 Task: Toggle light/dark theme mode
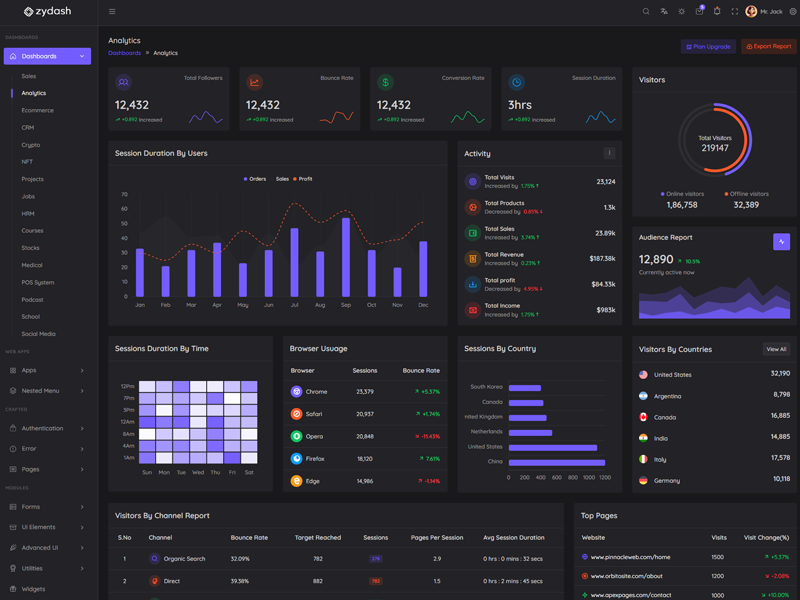pyautogui.click(x=681, y=12)
